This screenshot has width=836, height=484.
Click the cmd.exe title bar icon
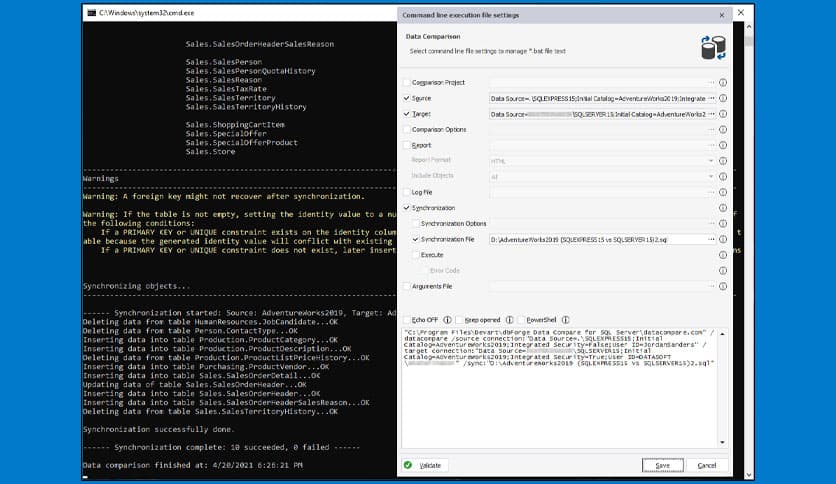coord(92,12)
